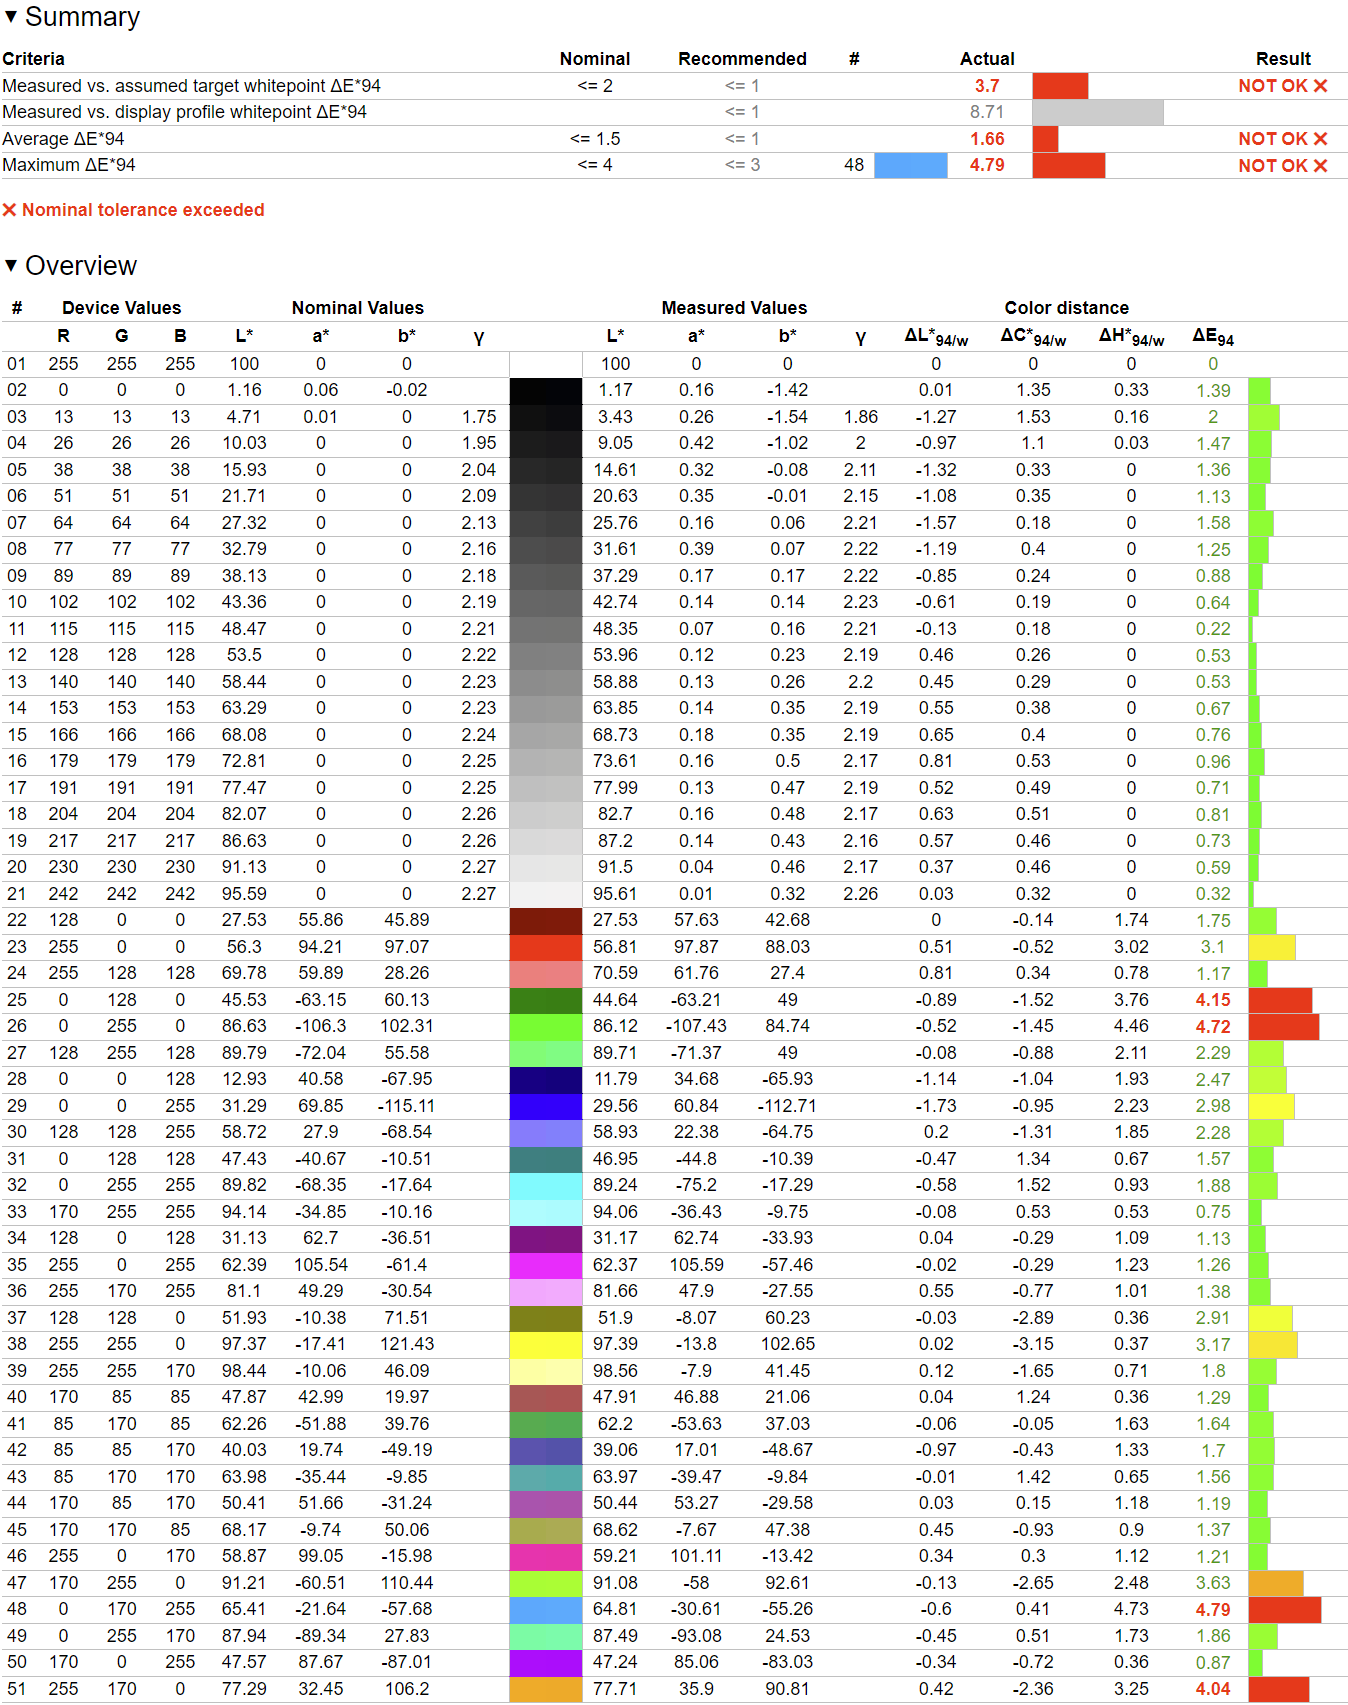The height and width of the screenshot is (1705, 1348).
Task: Click the ΔE94 column header
Action: (x=1213, y=336)
